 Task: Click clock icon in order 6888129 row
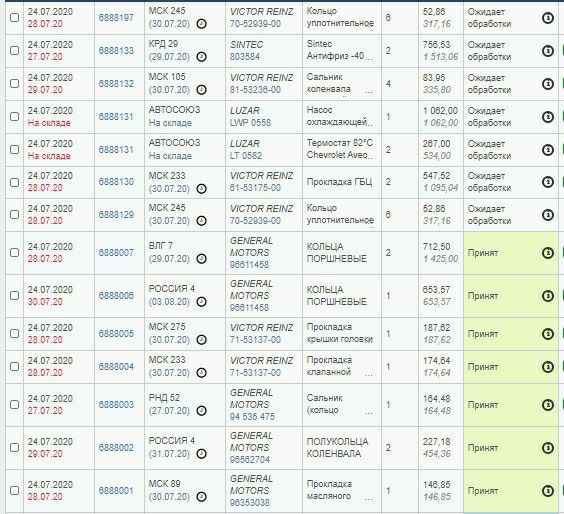click(x=201, y=221)
